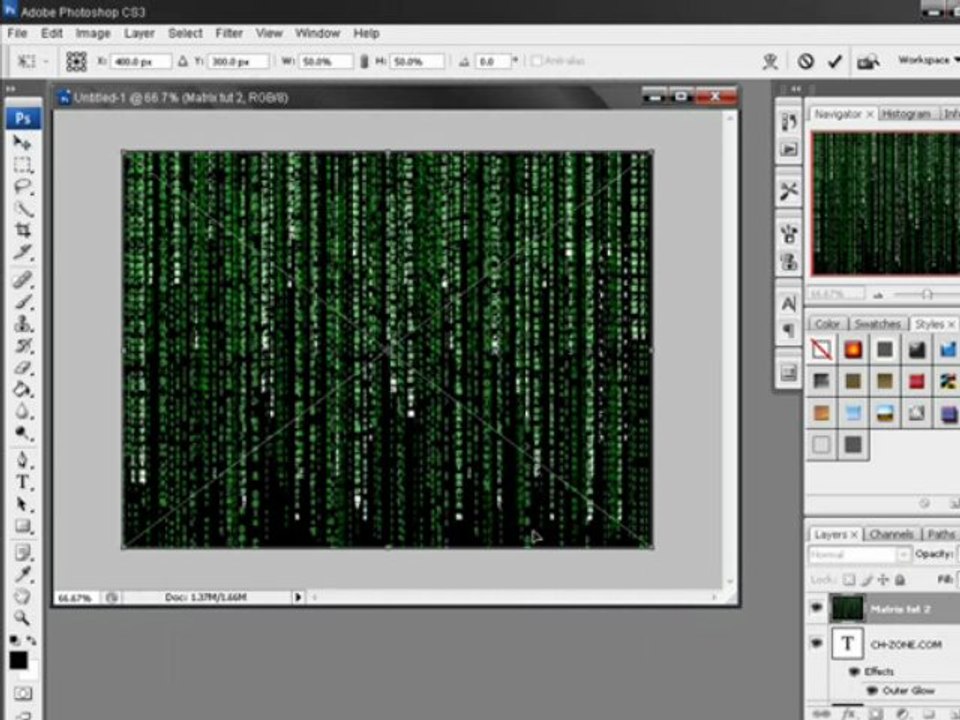Select the Eraser tool

pos(23,367)
